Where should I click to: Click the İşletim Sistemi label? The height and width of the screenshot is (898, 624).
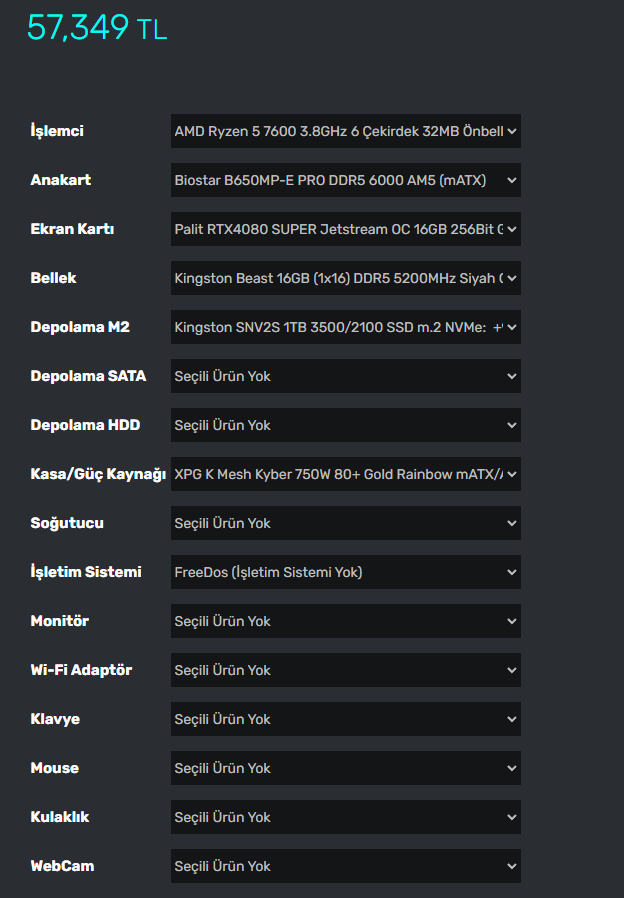pyautogui.click(x=86, y=572)
